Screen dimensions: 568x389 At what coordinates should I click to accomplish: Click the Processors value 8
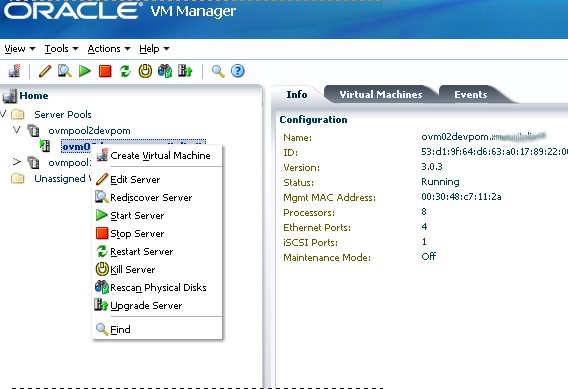tap(424, 212)
